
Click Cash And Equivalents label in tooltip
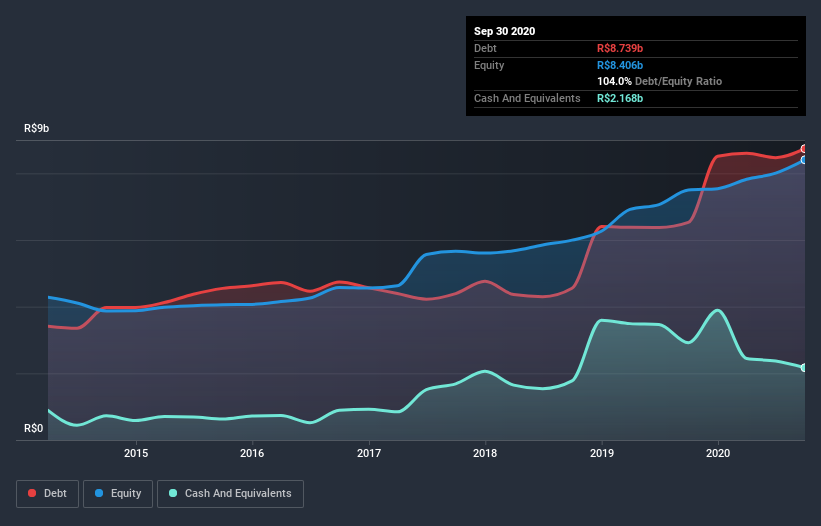527,98
